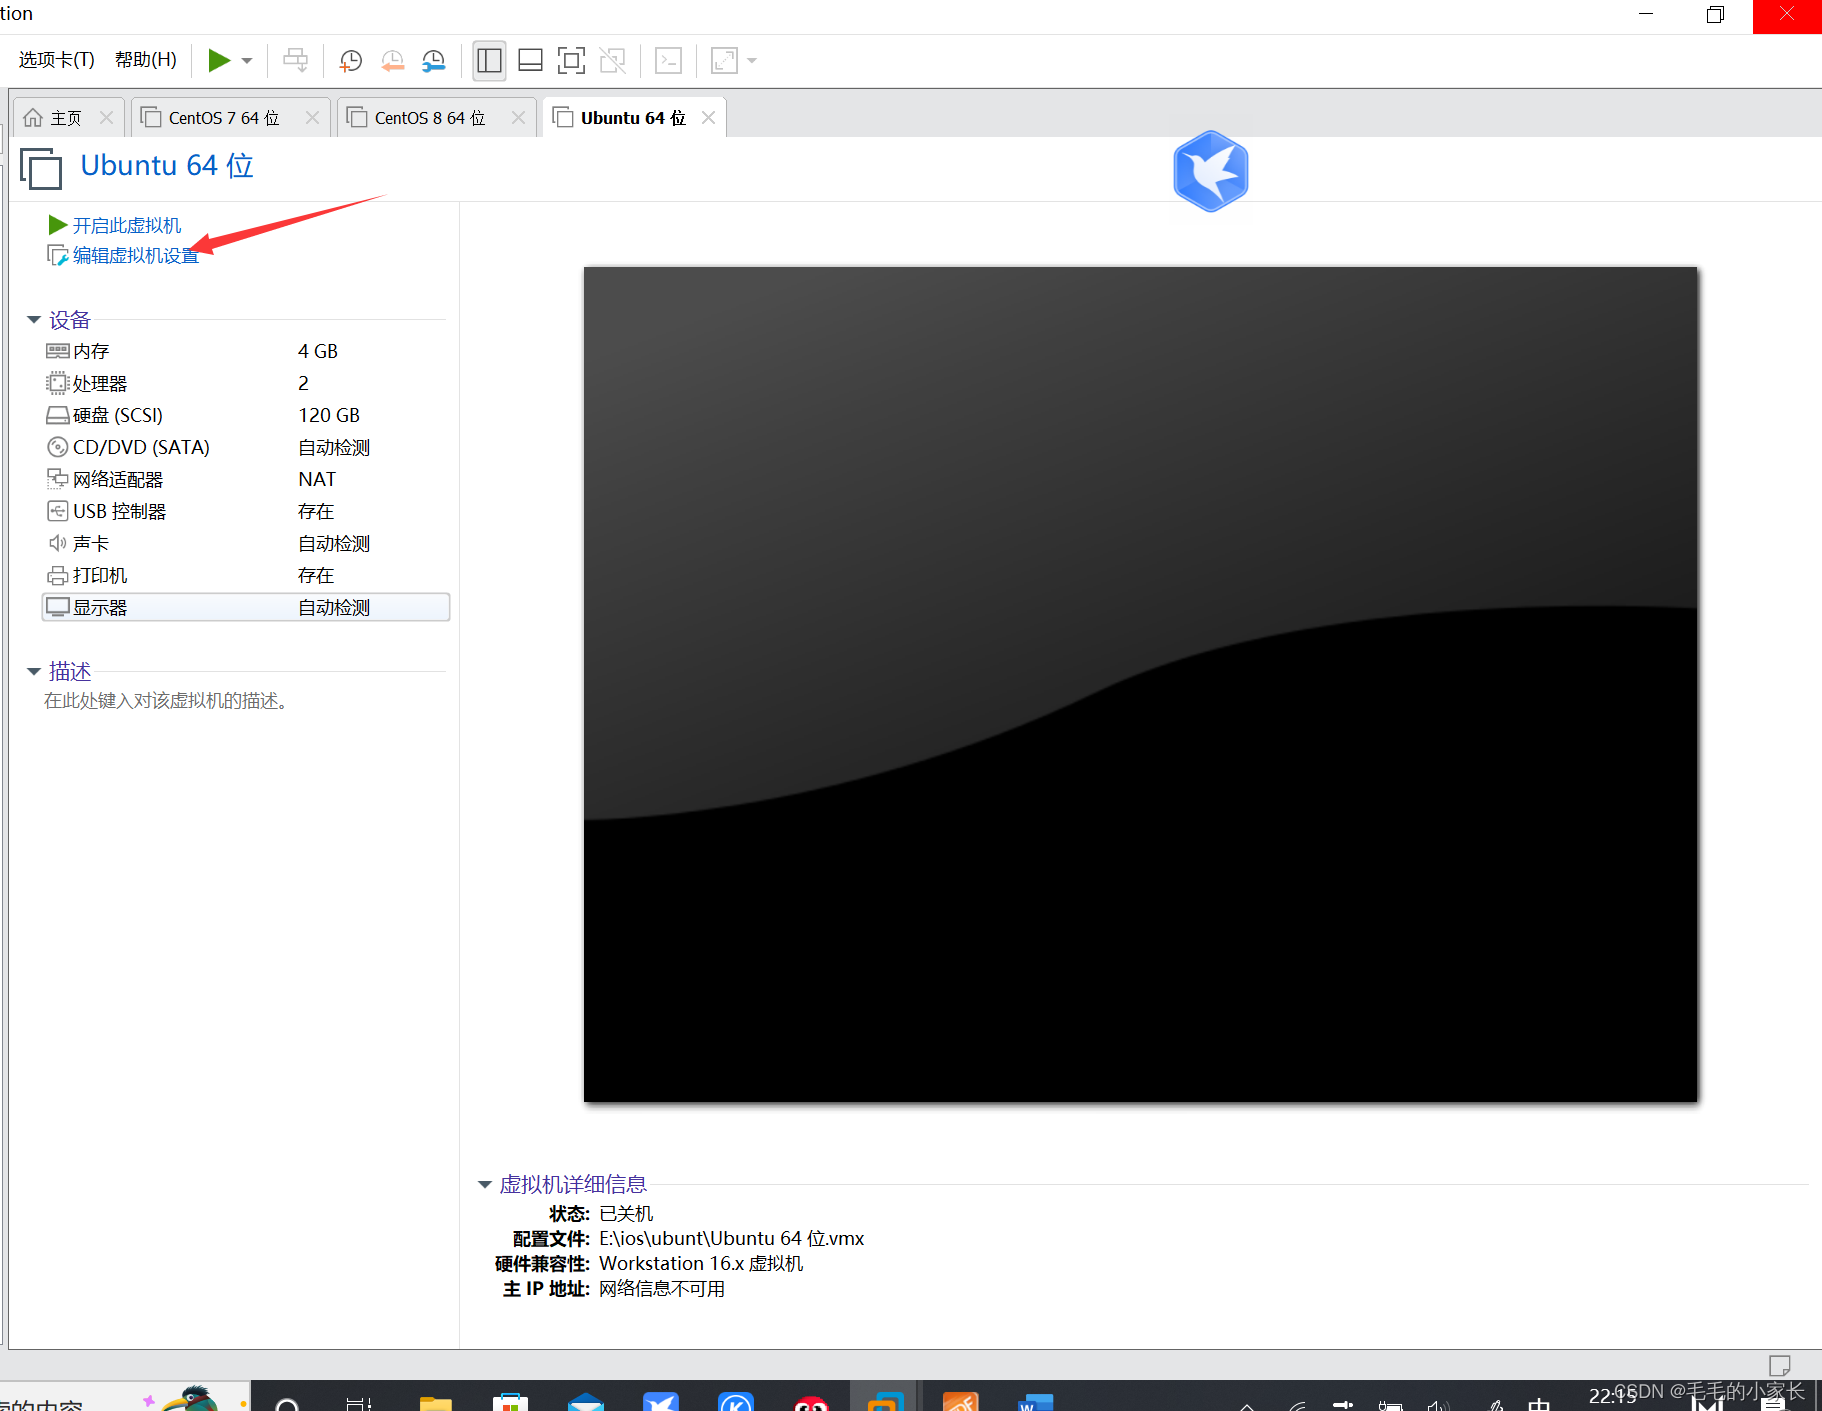Screen dimensions: 1822x1411
Task: Select the Ubuntu 64 位 tab
Action: coord(633,118)
